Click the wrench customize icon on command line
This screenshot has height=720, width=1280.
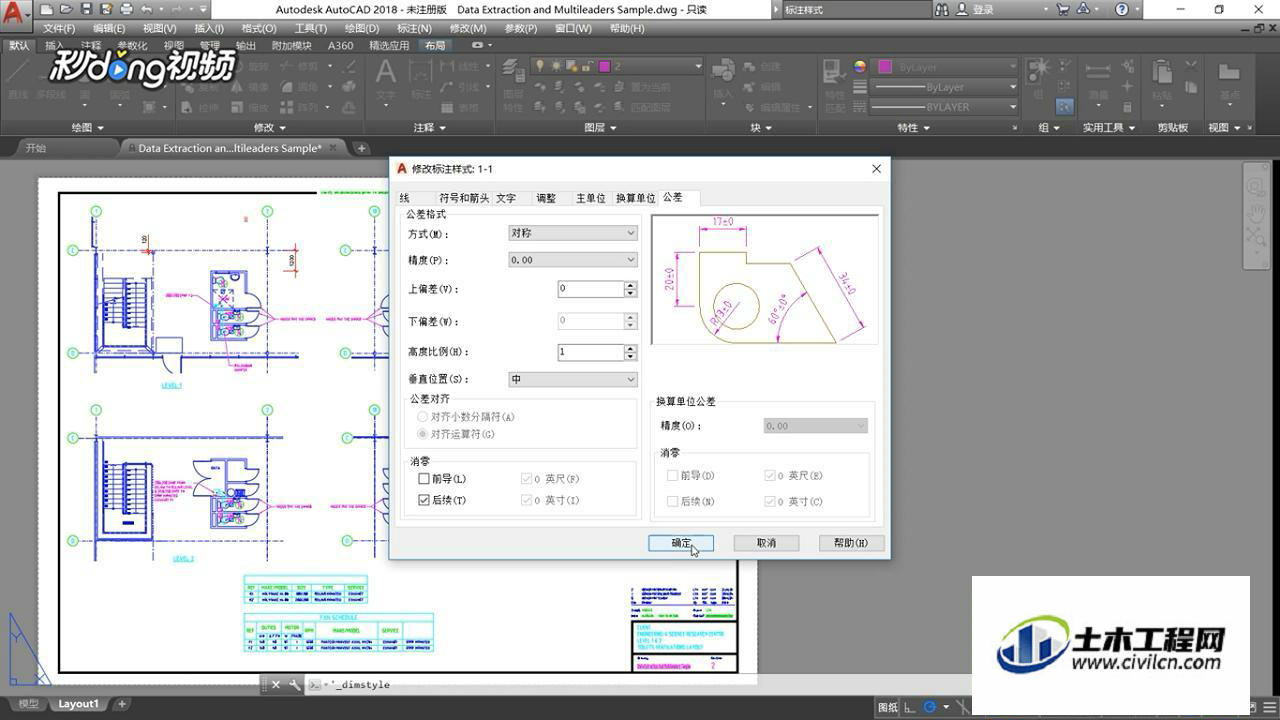pos(294,685)
